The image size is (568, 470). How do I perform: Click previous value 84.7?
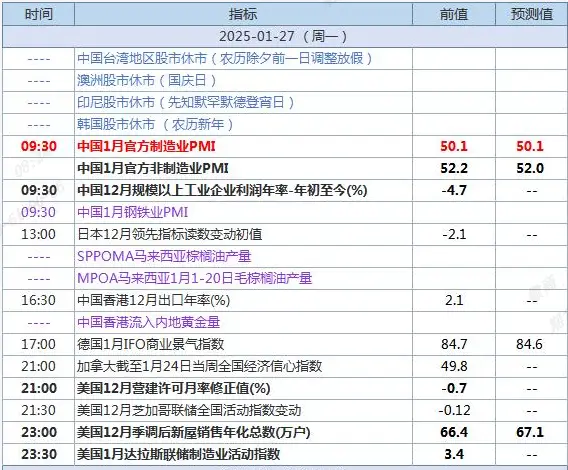click(x=454, y=344)
